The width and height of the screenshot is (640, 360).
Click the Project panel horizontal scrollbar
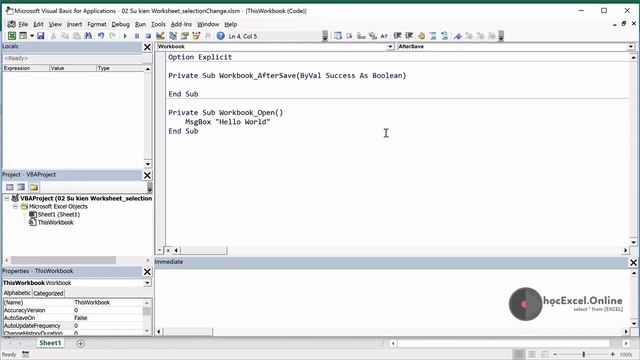(63, 260)
